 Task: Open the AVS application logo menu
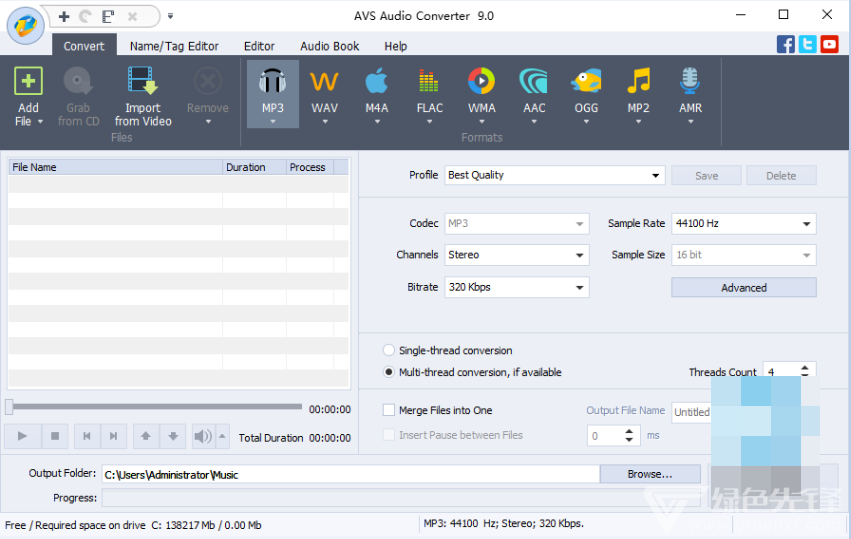(26, 25)
